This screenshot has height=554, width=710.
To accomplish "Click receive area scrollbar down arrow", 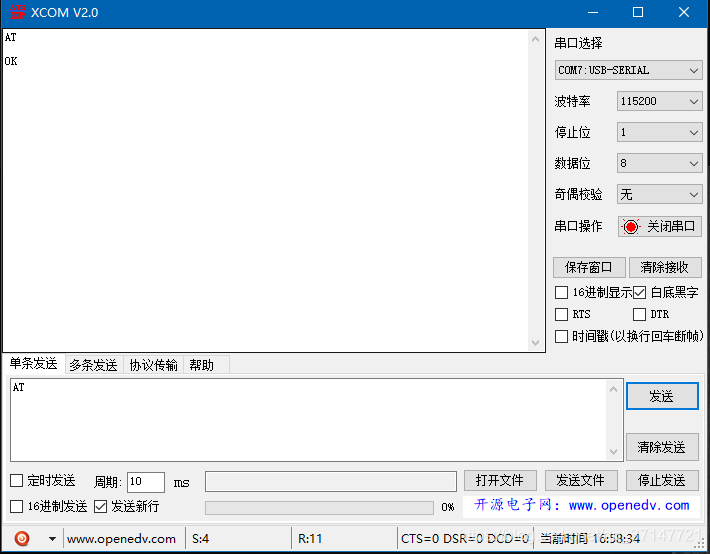I will [x=535, y=342].
